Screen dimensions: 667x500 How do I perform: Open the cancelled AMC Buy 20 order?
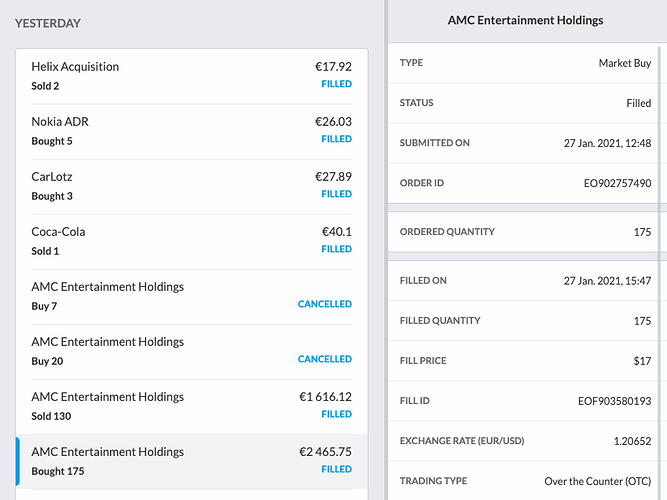tap(191, 351)
